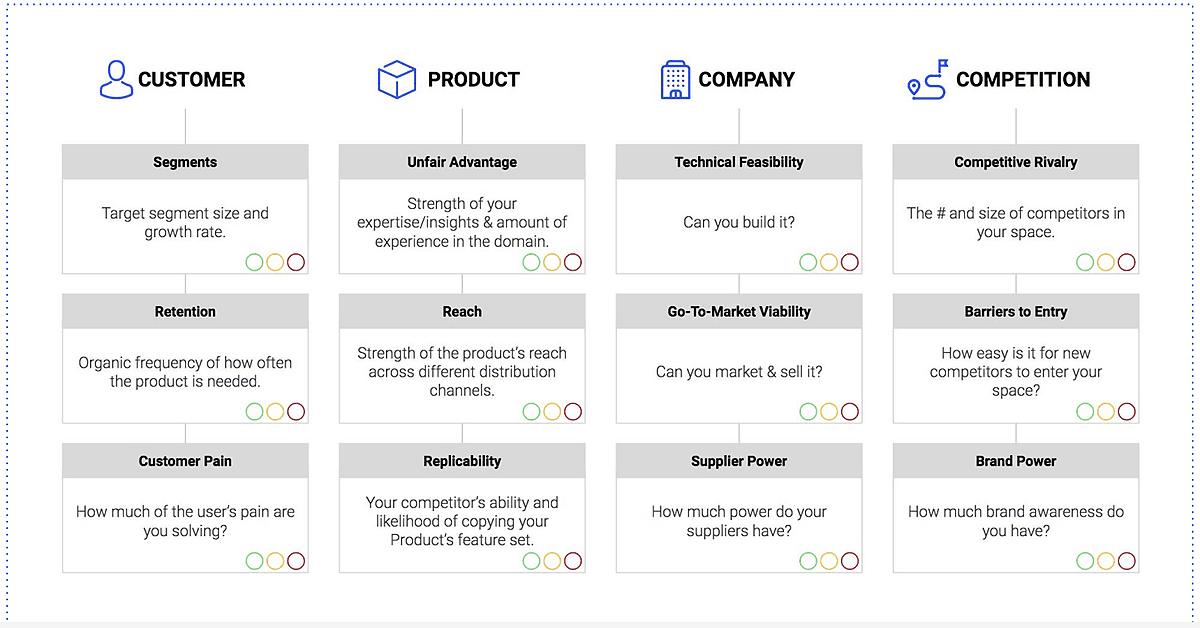Click the Brand Power card header
1200x628 pixels.
1016,461
